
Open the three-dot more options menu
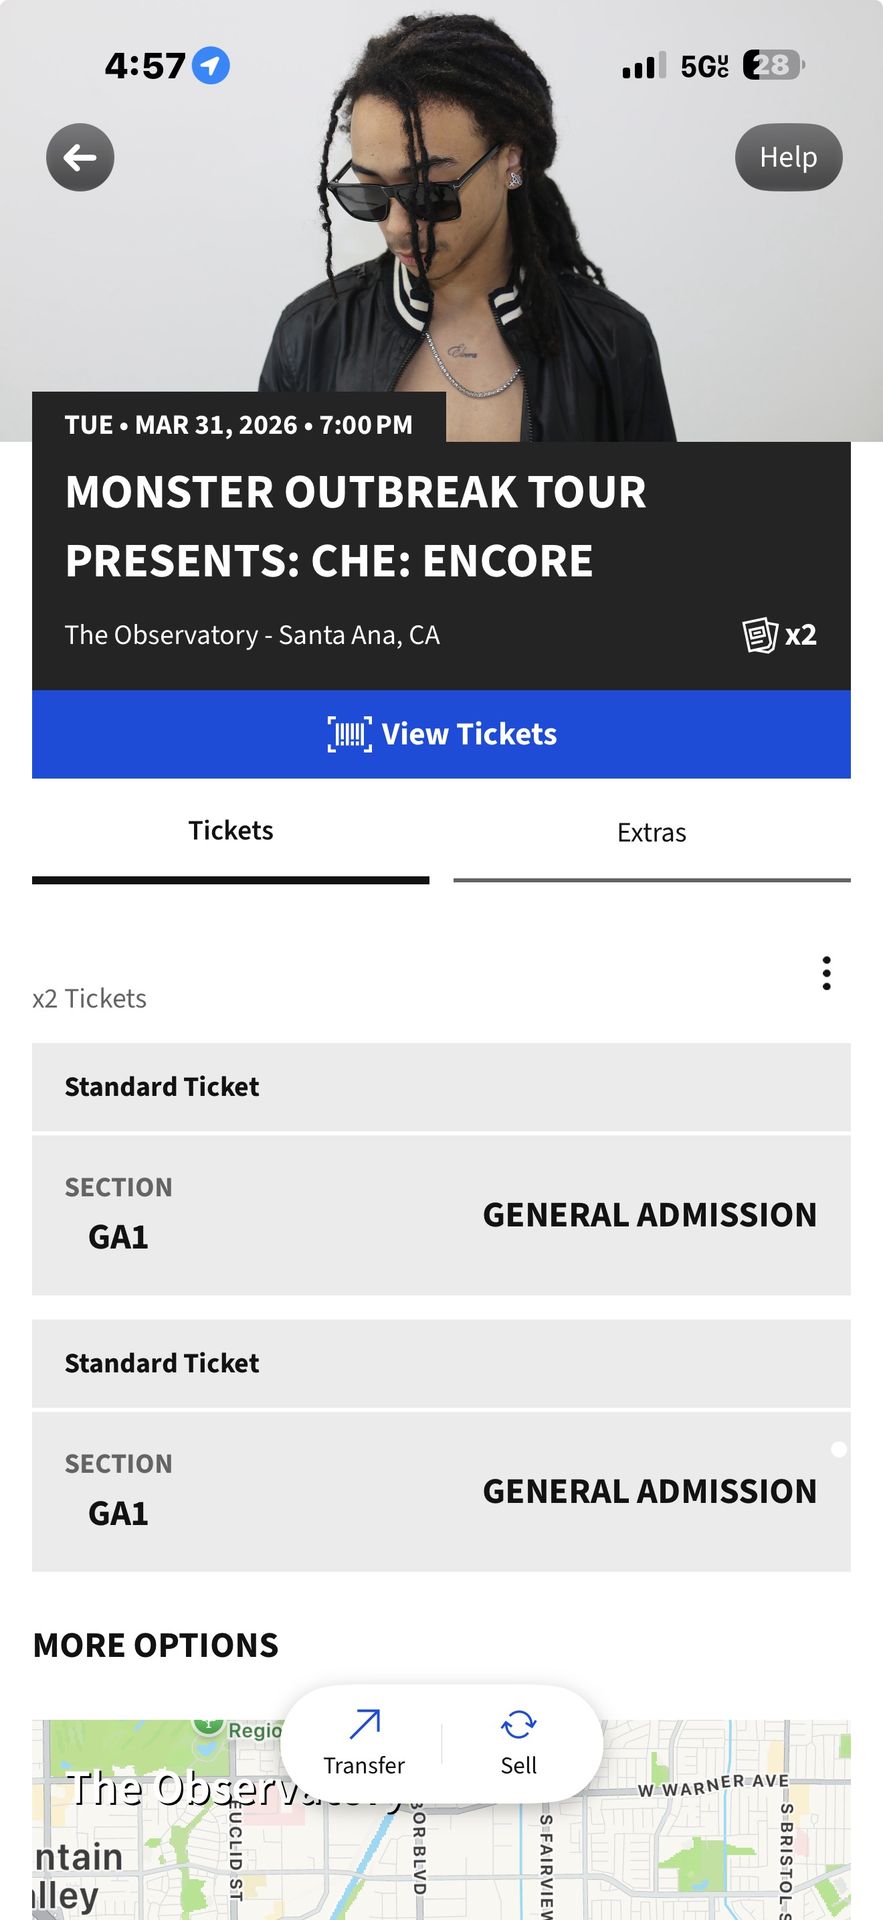826,973
